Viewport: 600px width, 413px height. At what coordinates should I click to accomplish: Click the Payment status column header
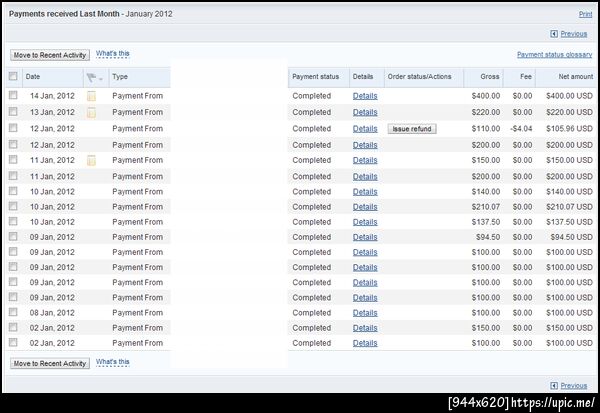point(315,77)
